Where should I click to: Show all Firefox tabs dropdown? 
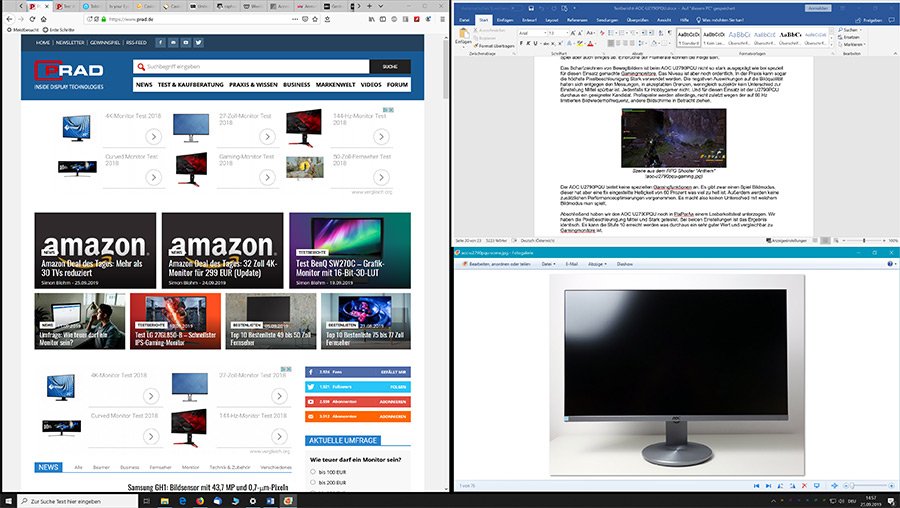[x=383, y=6]
